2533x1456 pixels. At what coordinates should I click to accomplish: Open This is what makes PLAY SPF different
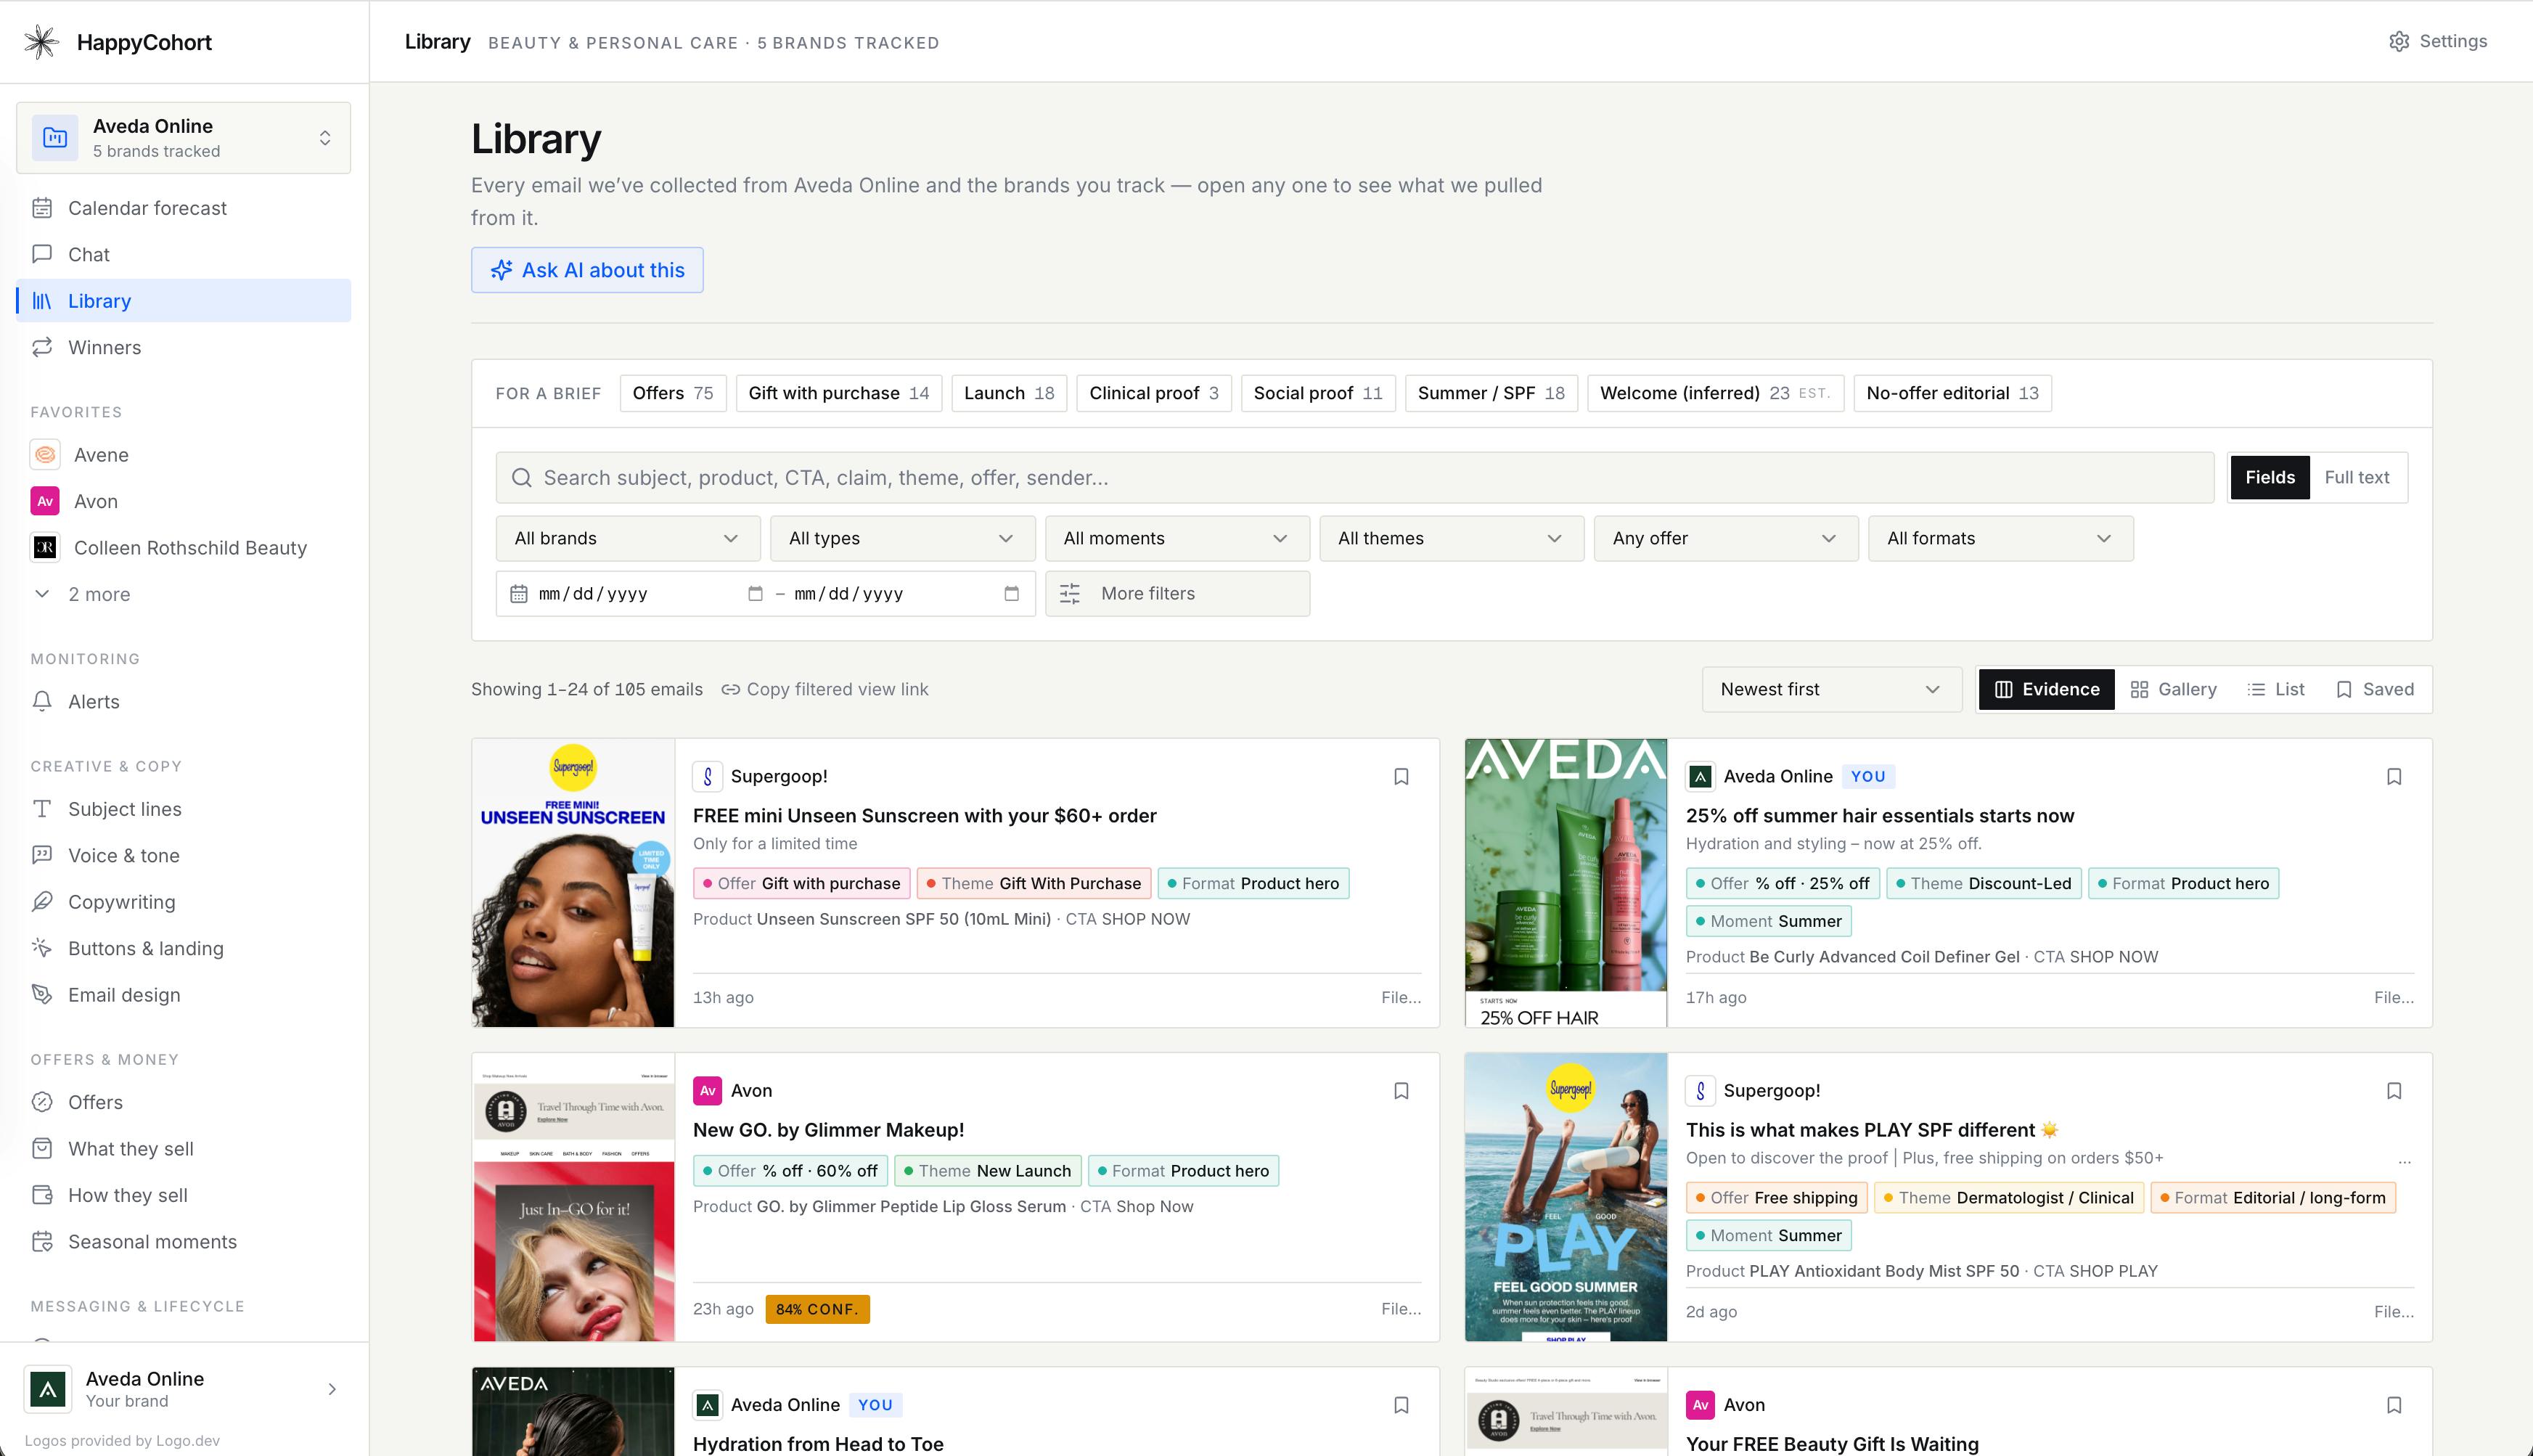coord(1872,1129)
